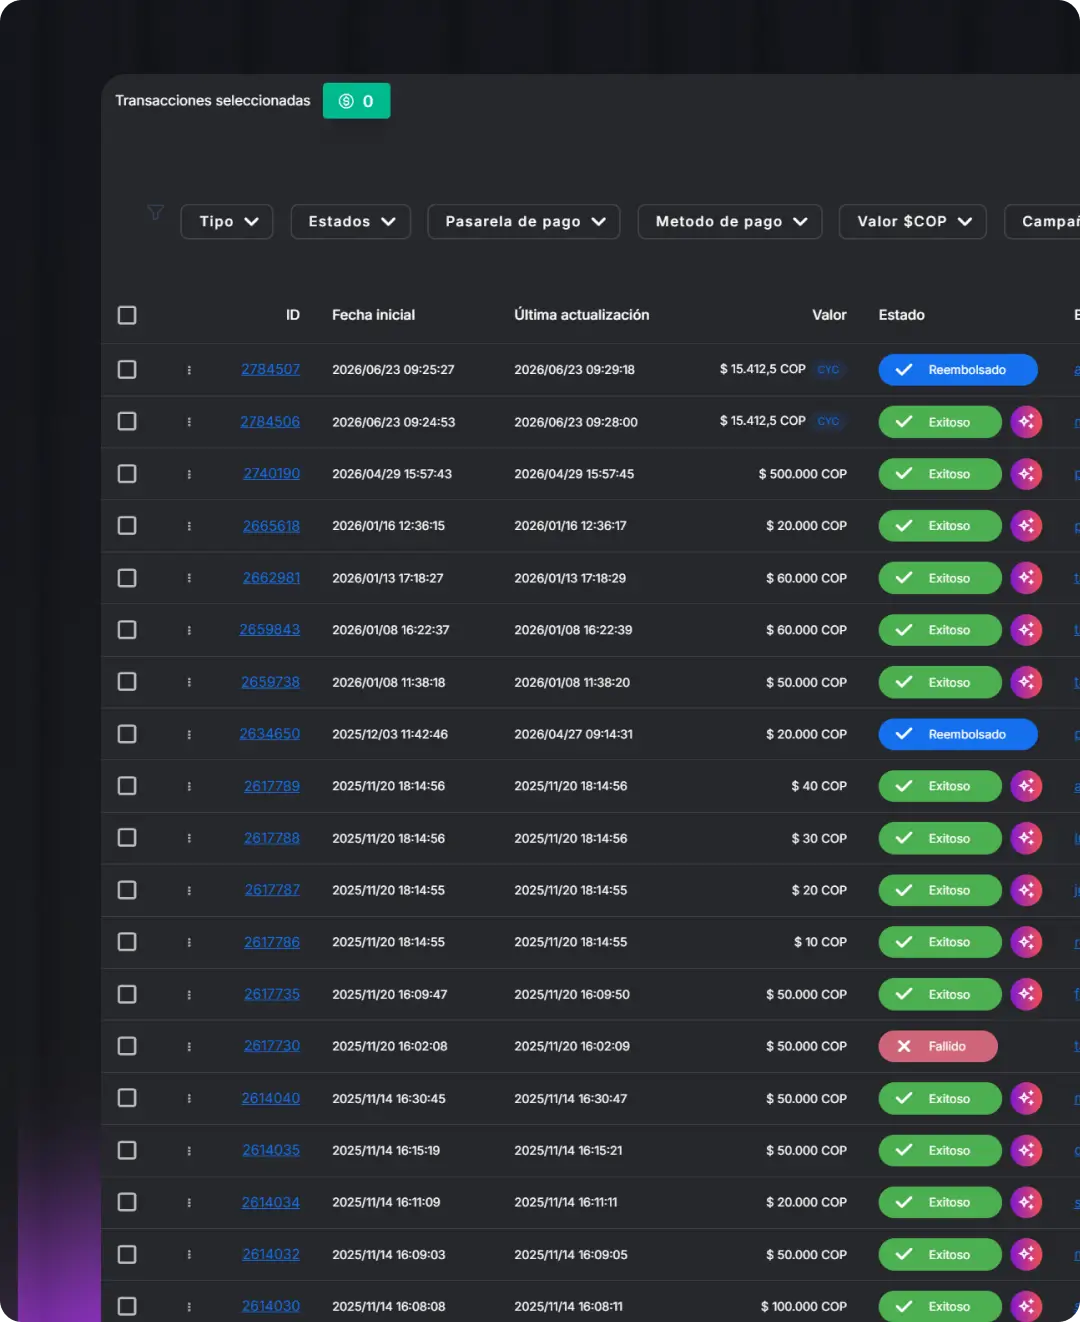Click sparkle icon on transaction 2614035 row

pos(1026,1150)
